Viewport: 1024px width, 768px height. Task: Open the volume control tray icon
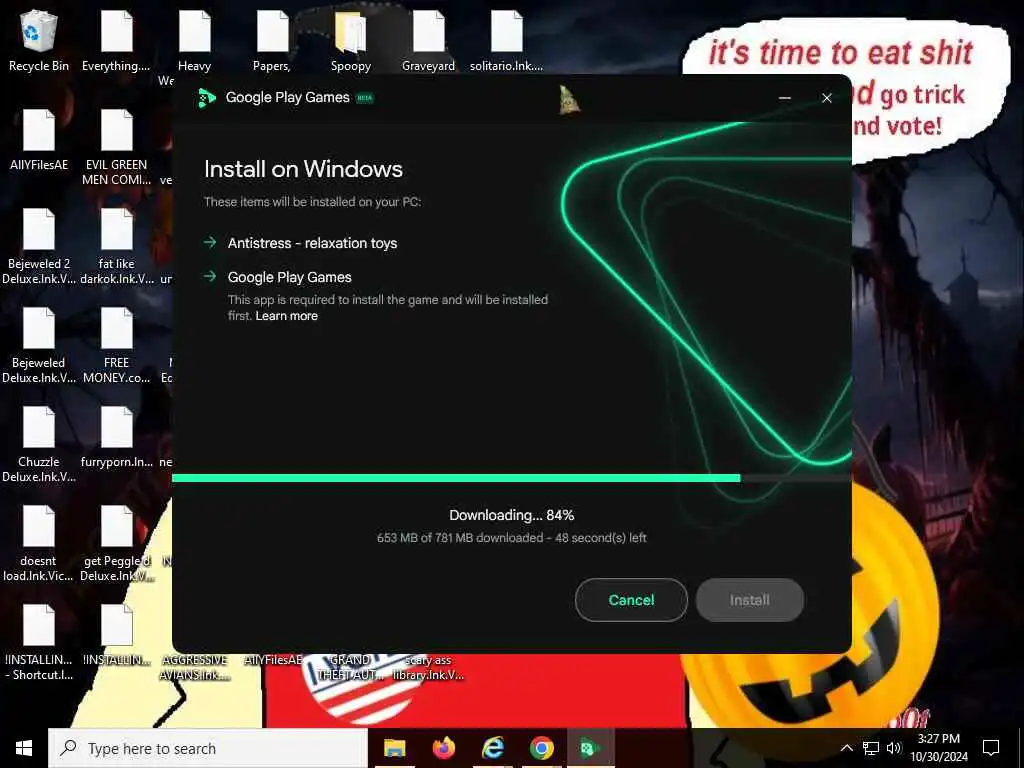coord(894,748)
